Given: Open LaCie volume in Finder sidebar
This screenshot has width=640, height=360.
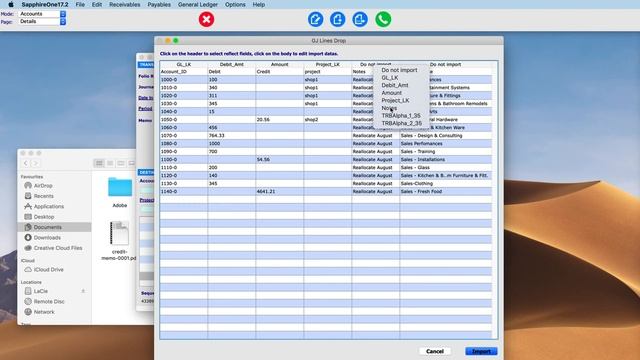Looking at the screenshot, I should point(40,291).
